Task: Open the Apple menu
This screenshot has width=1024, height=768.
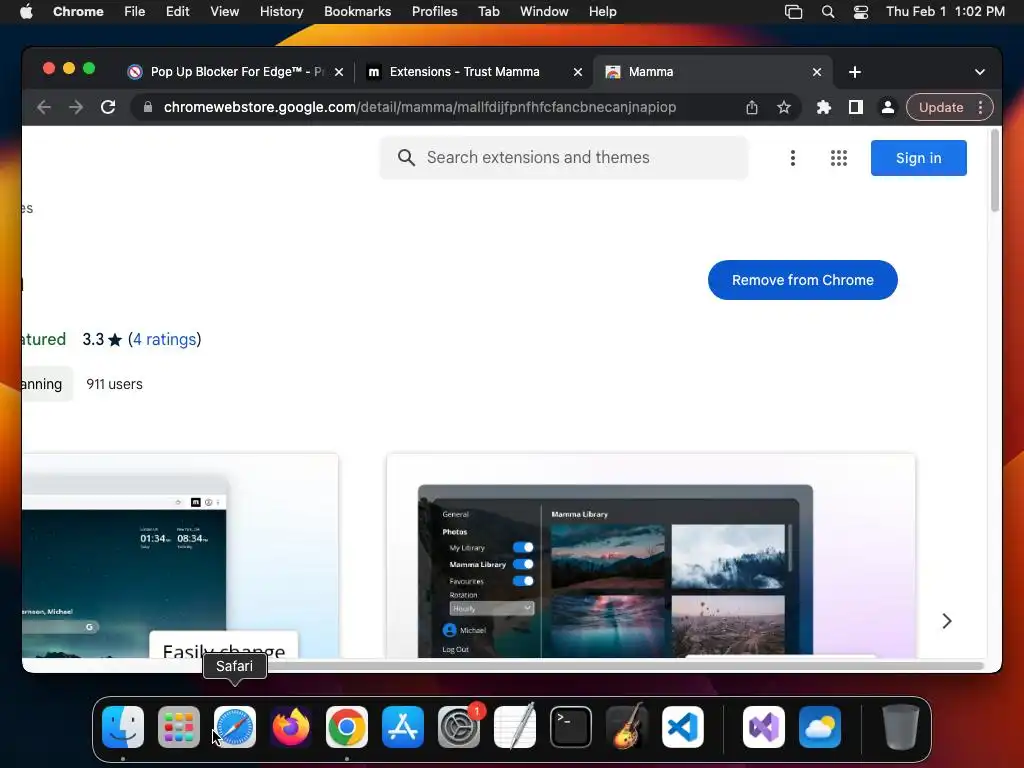Action: pos(26,12)
